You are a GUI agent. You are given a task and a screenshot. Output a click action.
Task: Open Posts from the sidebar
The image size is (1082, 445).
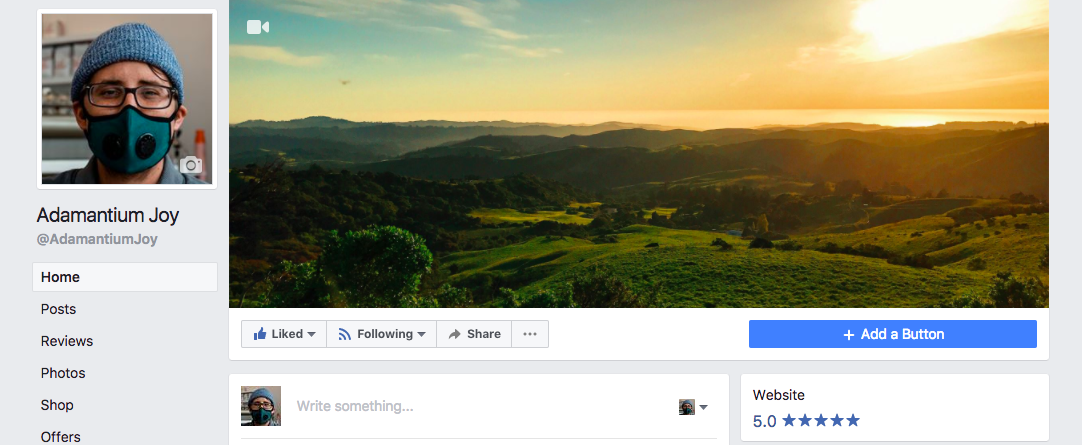(58, 309)
